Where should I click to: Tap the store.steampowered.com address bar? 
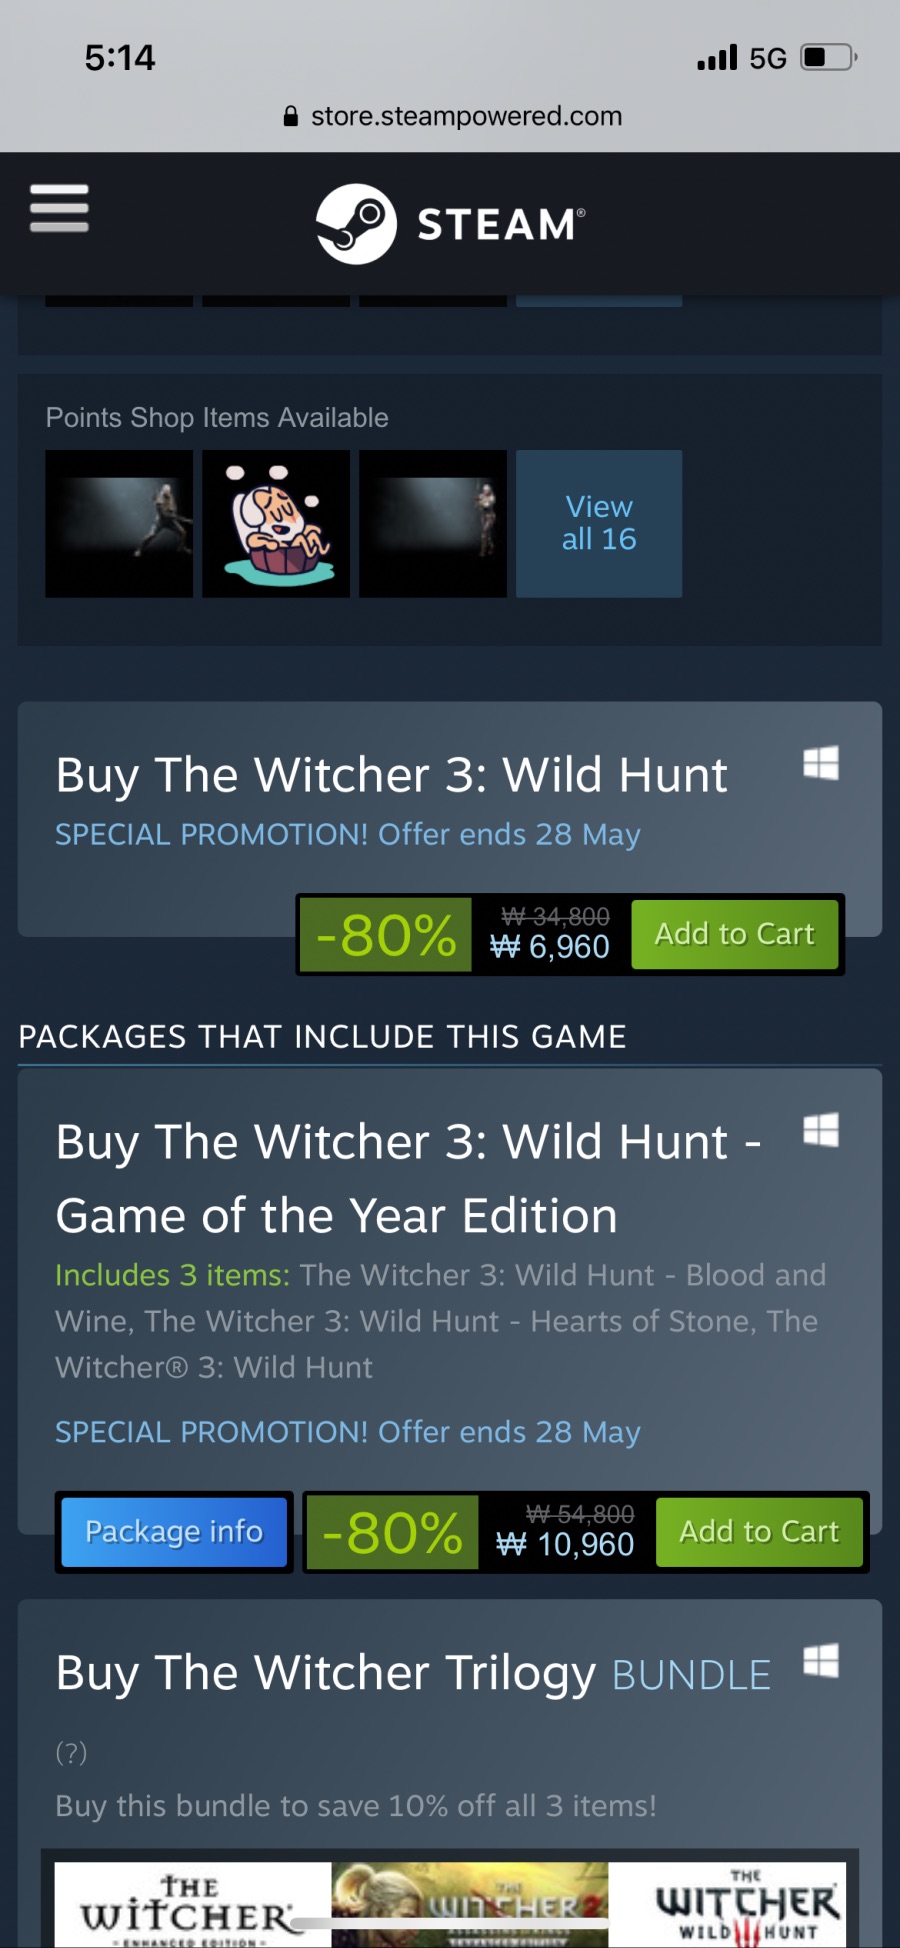[x=466, y=117]
